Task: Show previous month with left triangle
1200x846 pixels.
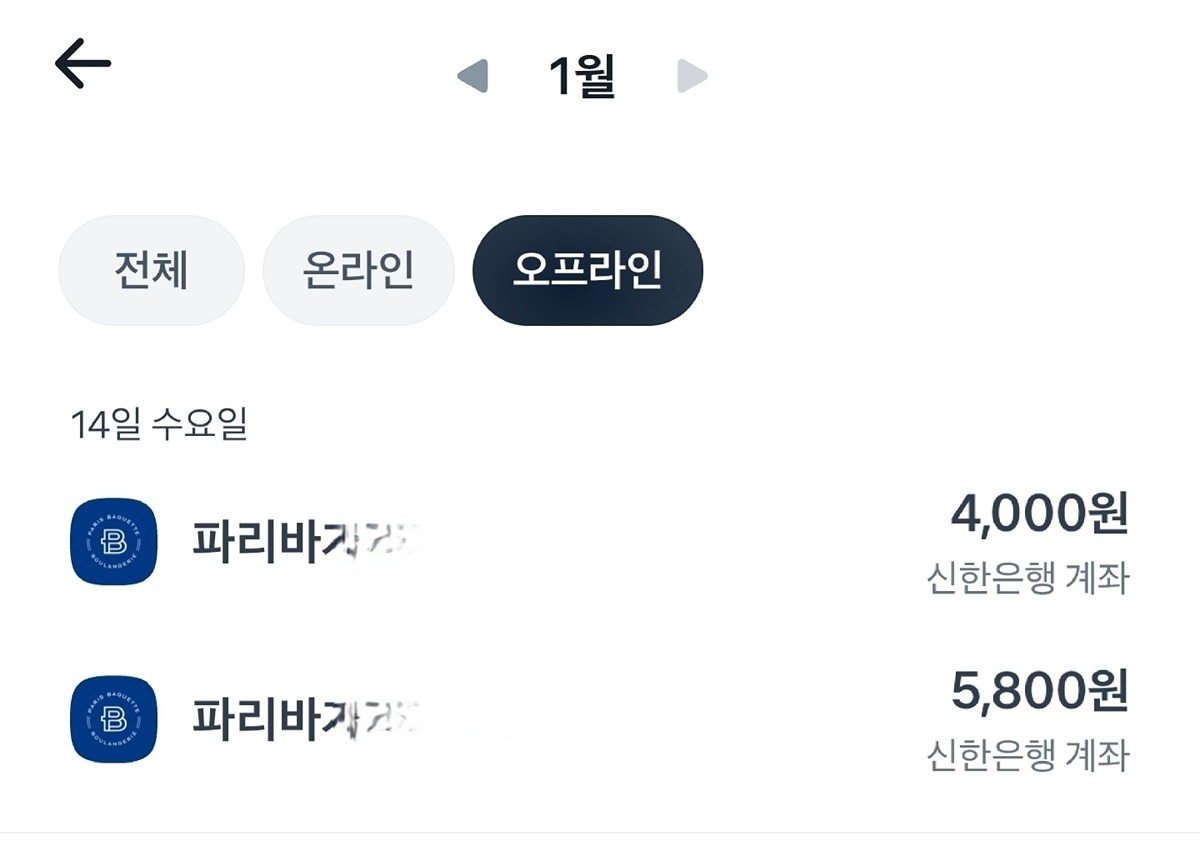Action: click(x=472, y=76)
